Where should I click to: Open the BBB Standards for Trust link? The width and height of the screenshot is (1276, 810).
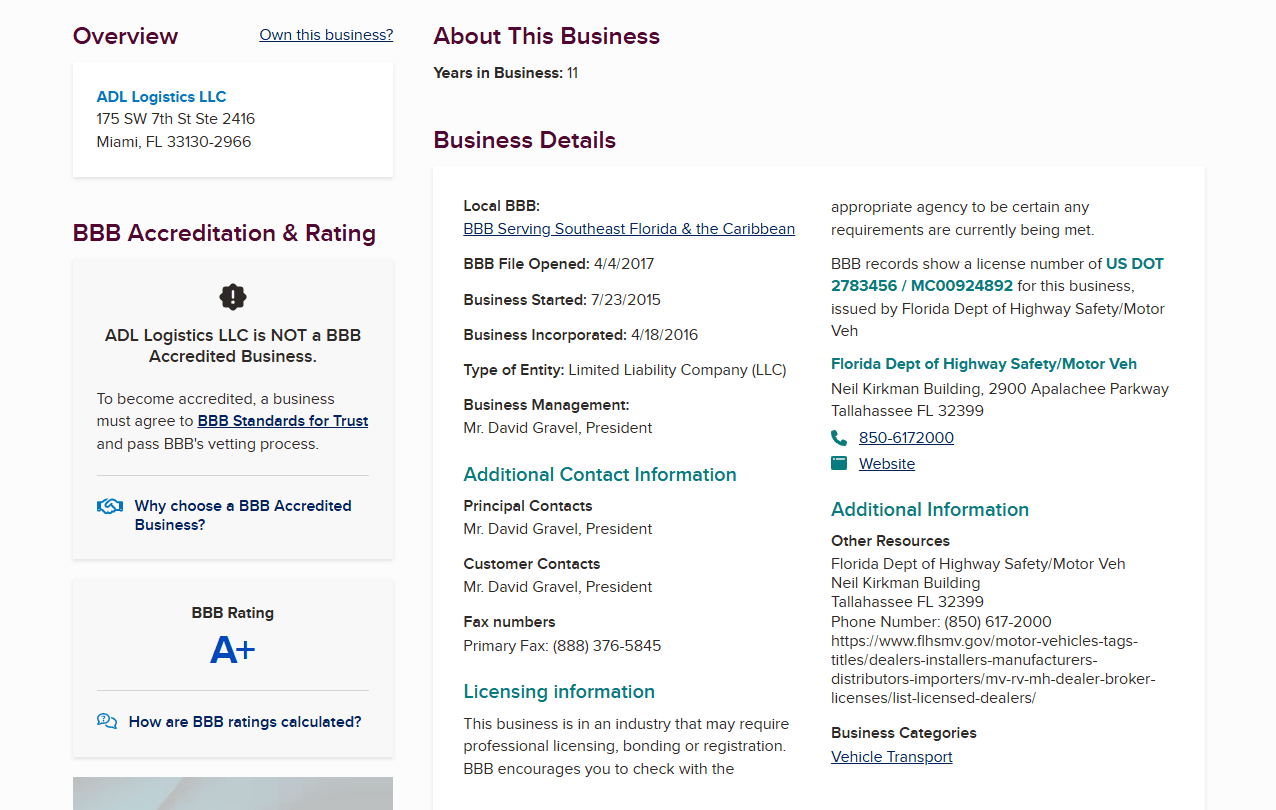point(283,421)
